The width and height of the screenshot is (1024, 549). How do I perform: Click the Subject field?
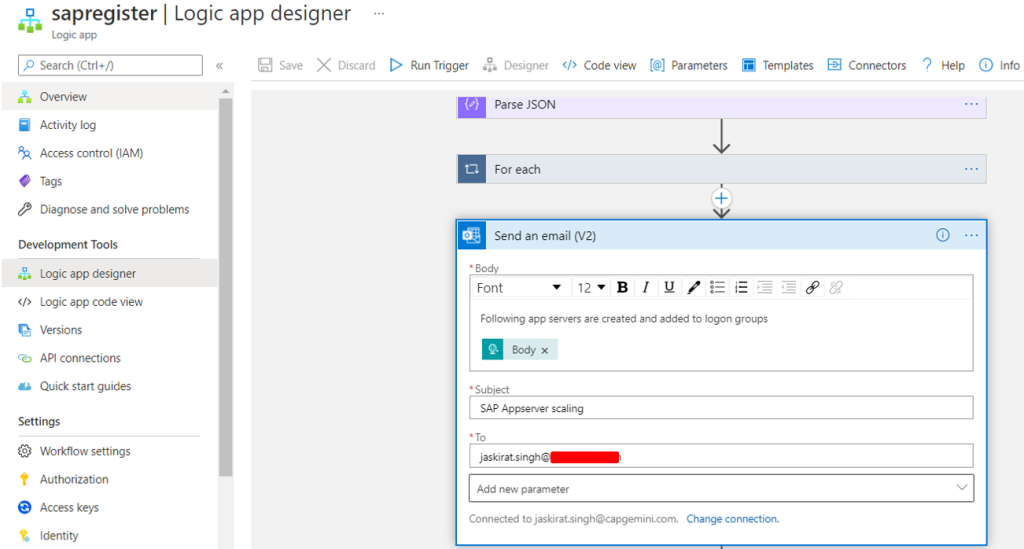point(721,408)
